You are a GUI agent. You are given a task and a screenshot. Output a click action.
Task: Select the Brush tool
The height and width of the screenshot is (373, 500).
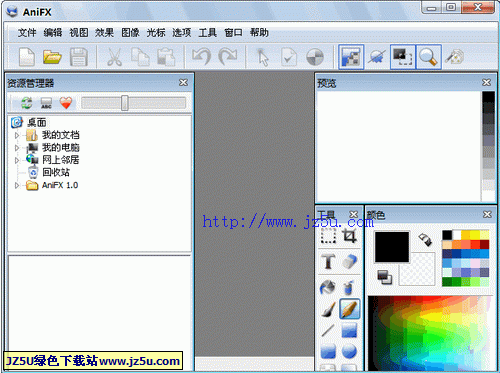pos(328,309)
